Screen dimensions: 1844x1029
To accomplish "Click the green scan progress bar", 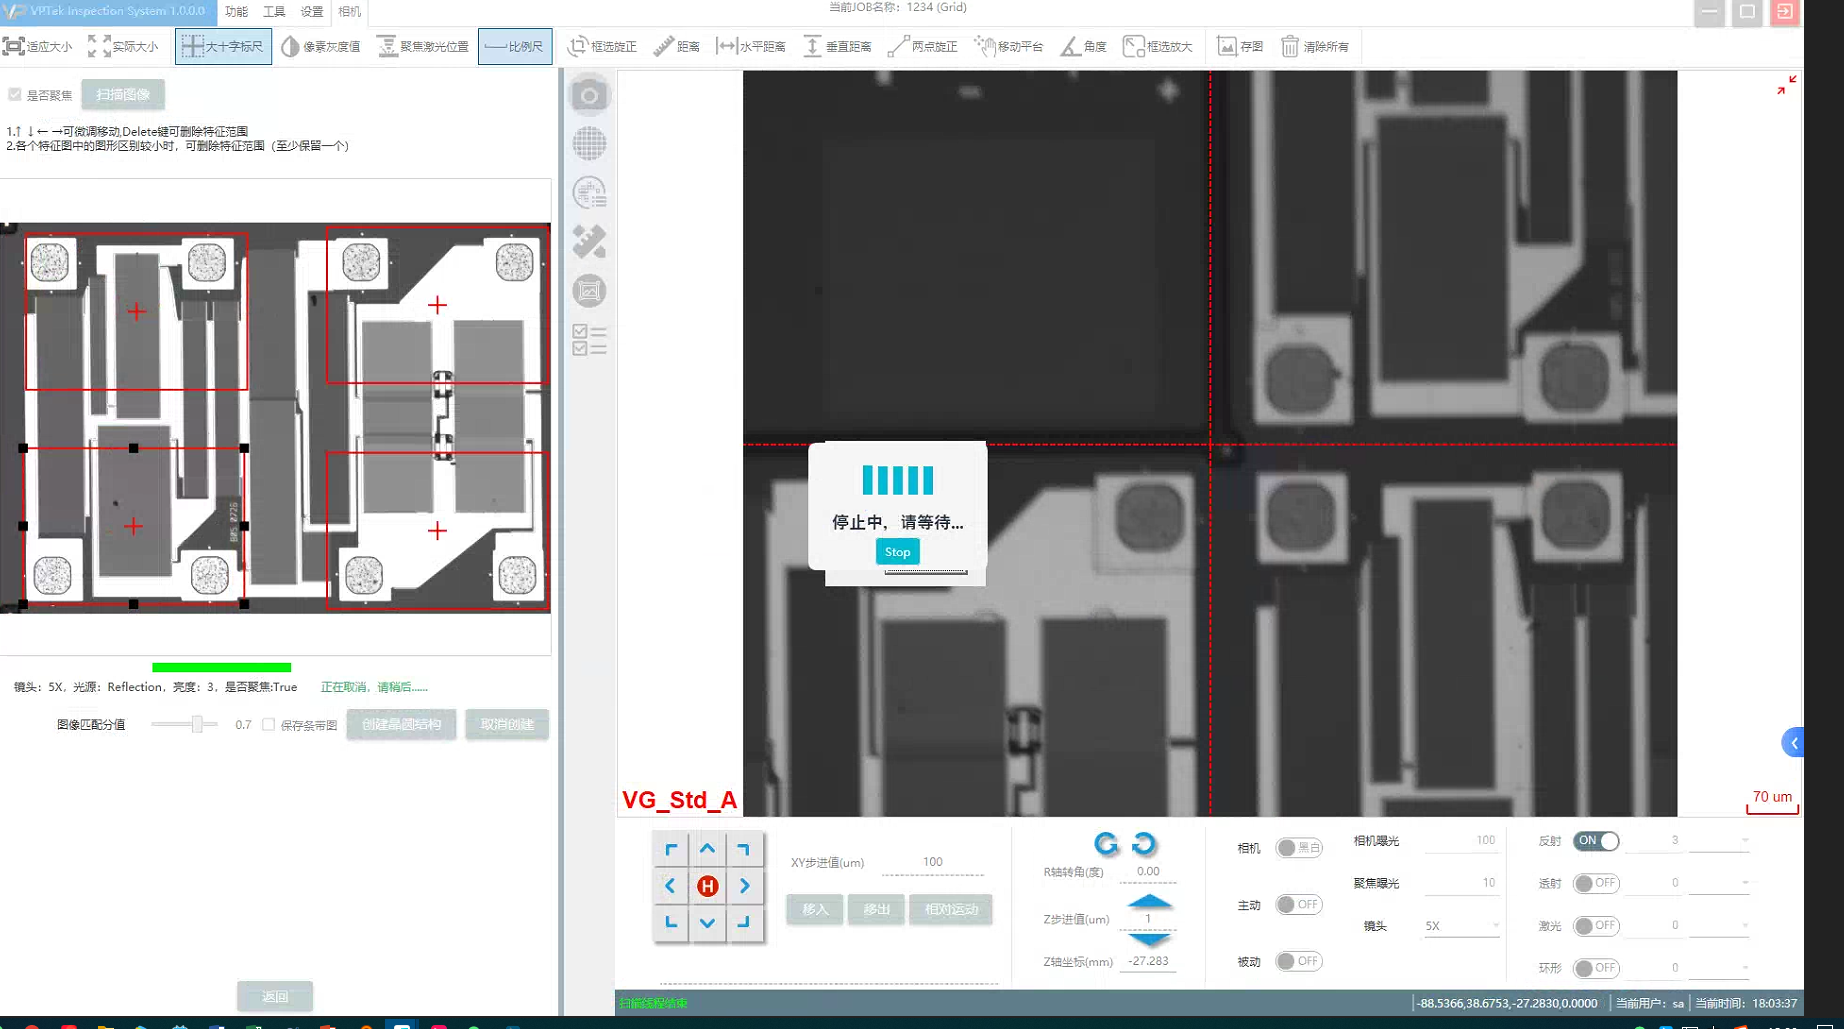I will point(221,667).
